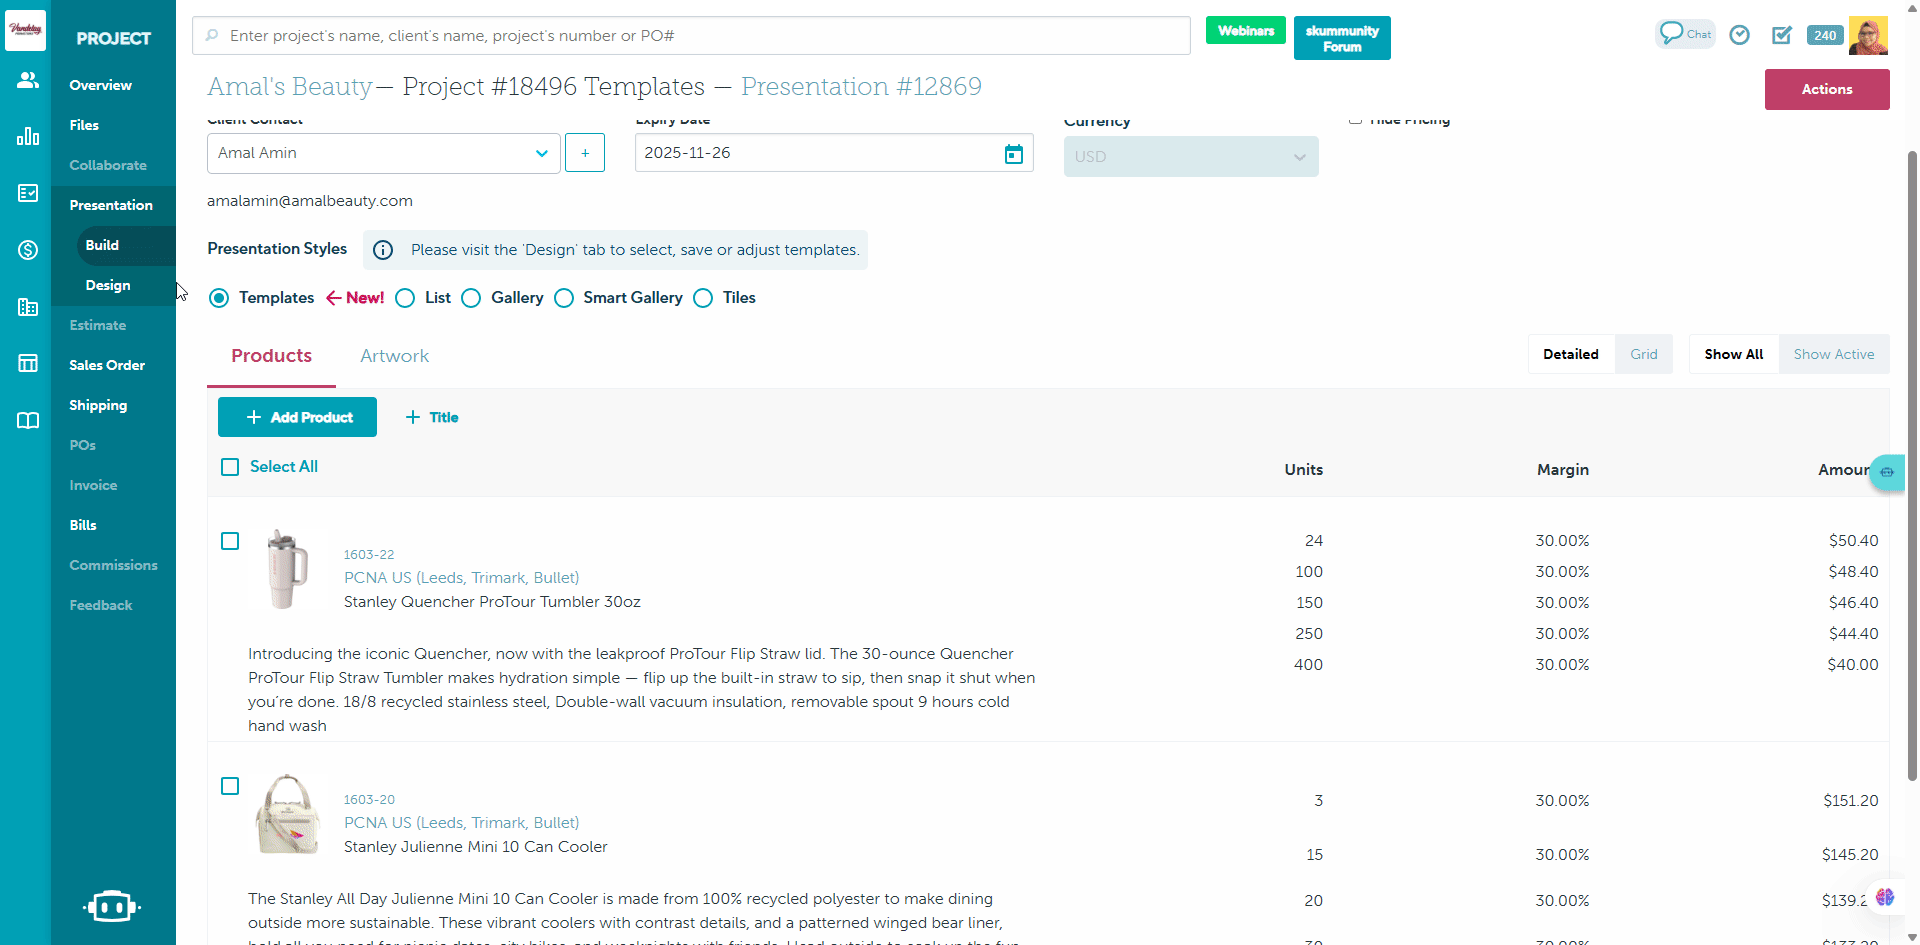Click the robot assistant icon at bottom
1920x945 pixels.
pos(112,906)
